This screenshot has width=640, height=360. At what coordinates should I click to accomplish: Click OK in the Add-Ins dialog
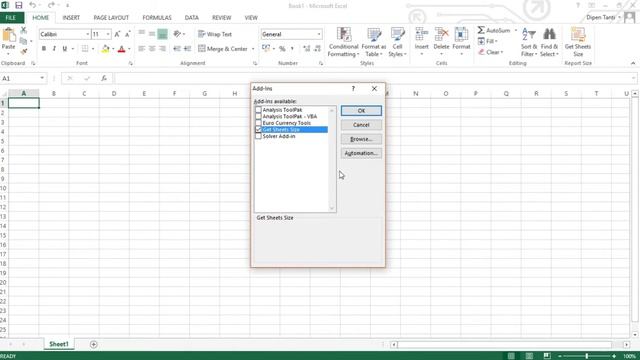tap(361, 111)
